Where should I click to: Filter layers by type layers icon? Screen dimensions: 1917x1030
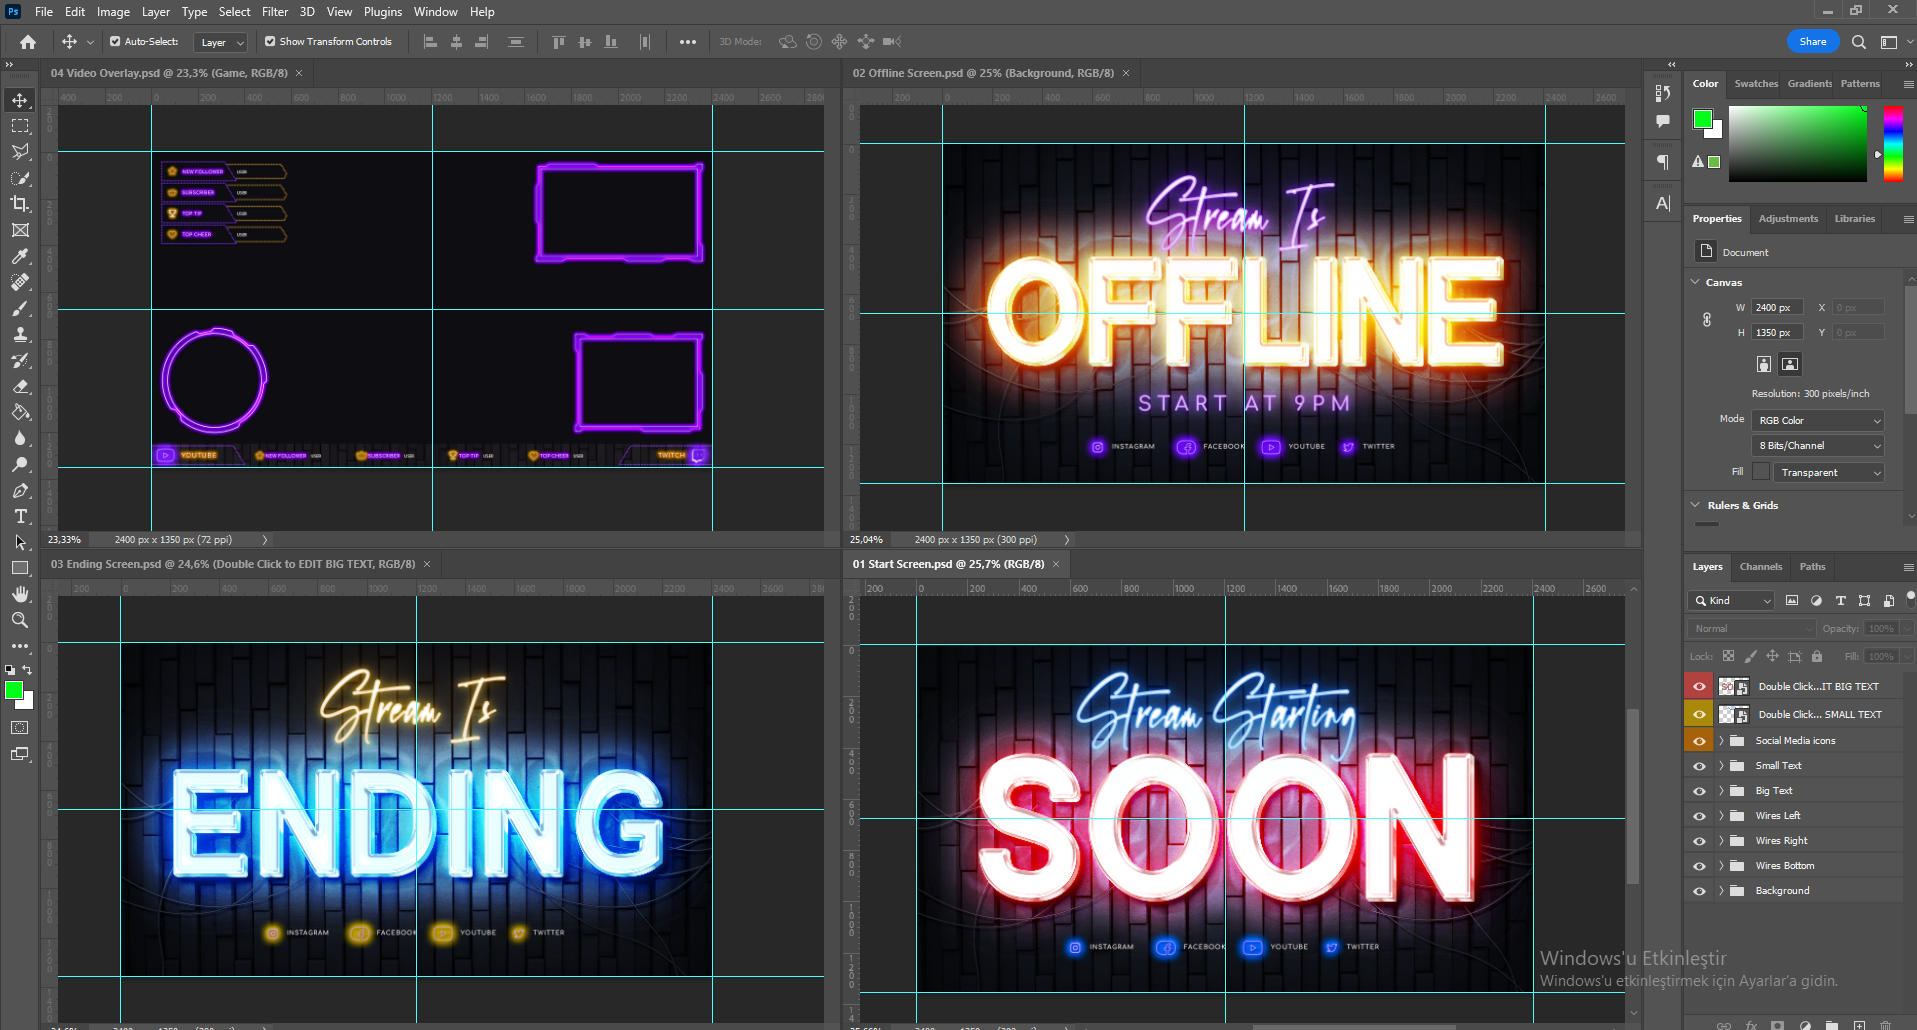(x=1840, y=600)
